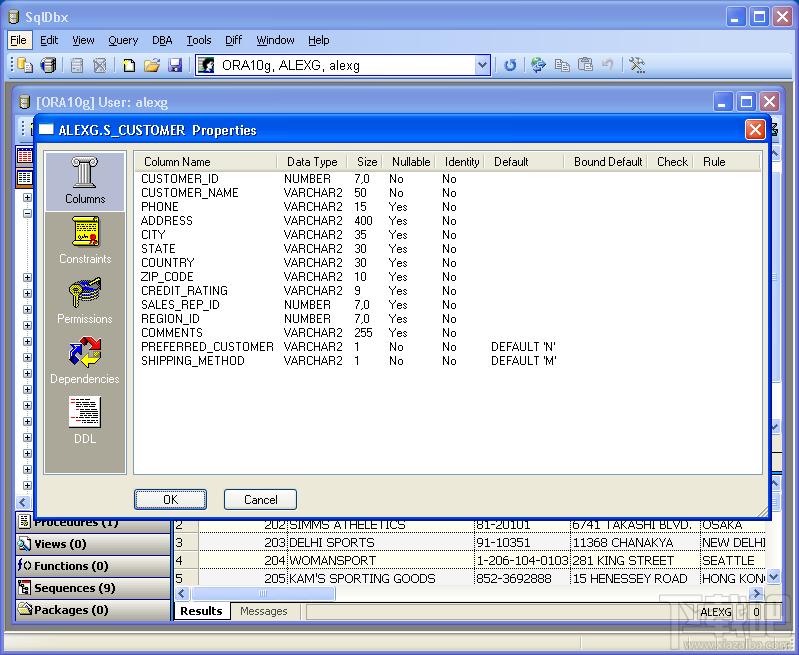Click the Nullable column header
Screen dimensions: 799x655
click(x=411, y=162)
